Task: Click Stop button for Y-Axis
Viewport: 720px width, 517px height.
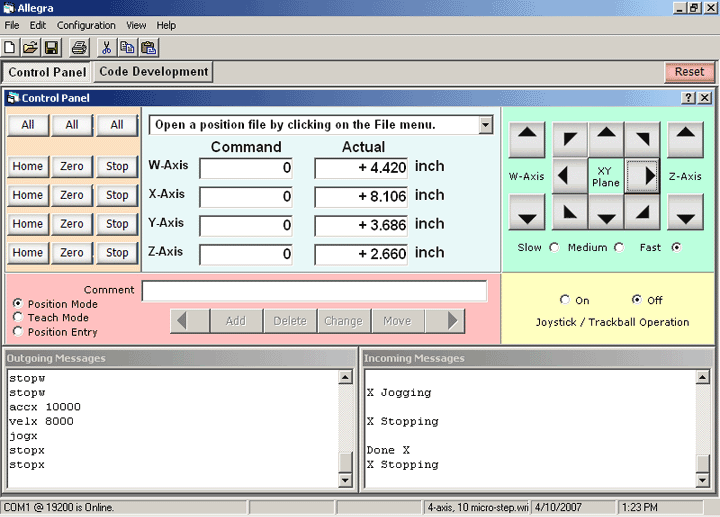Action: click(x=117, y=224)
